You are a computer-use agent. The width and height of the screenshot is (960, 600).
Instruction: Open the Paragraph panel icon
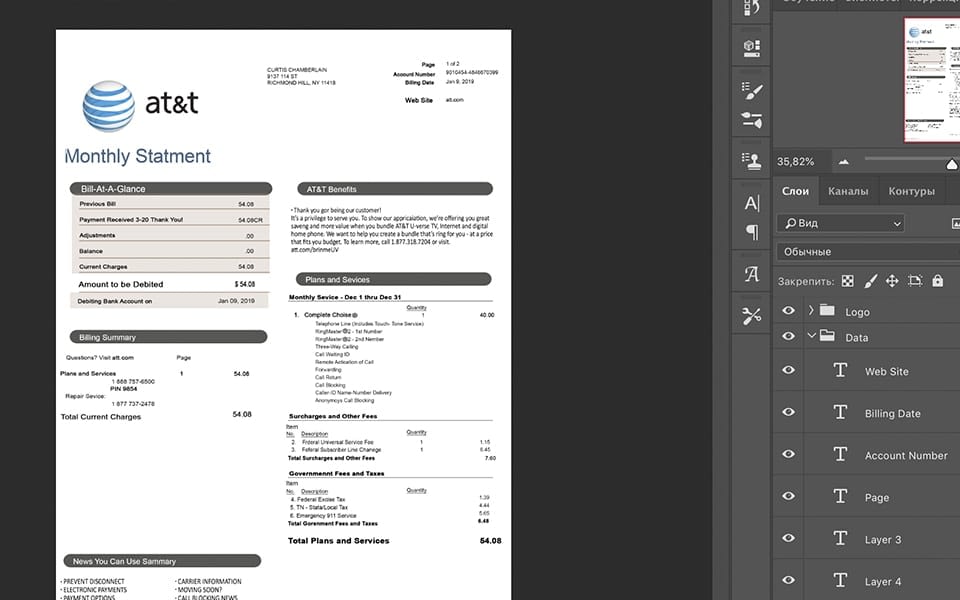[752, 232]
